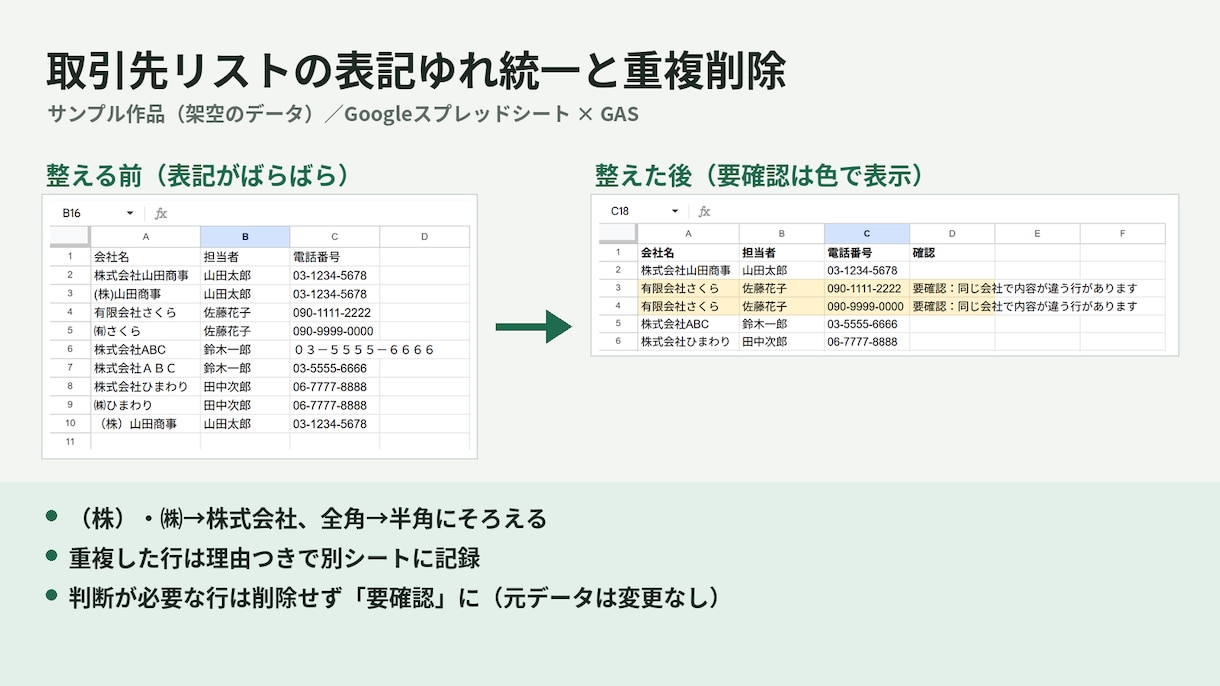This screenshot has height=686, width=1220.
Task: Select cell 株式会社ひまわり in before sheet row 8
Action: [145, 387]
